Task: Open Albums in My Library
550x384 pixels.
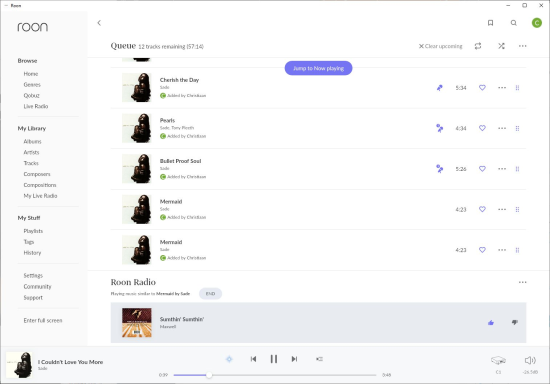Action: [32, 141]
